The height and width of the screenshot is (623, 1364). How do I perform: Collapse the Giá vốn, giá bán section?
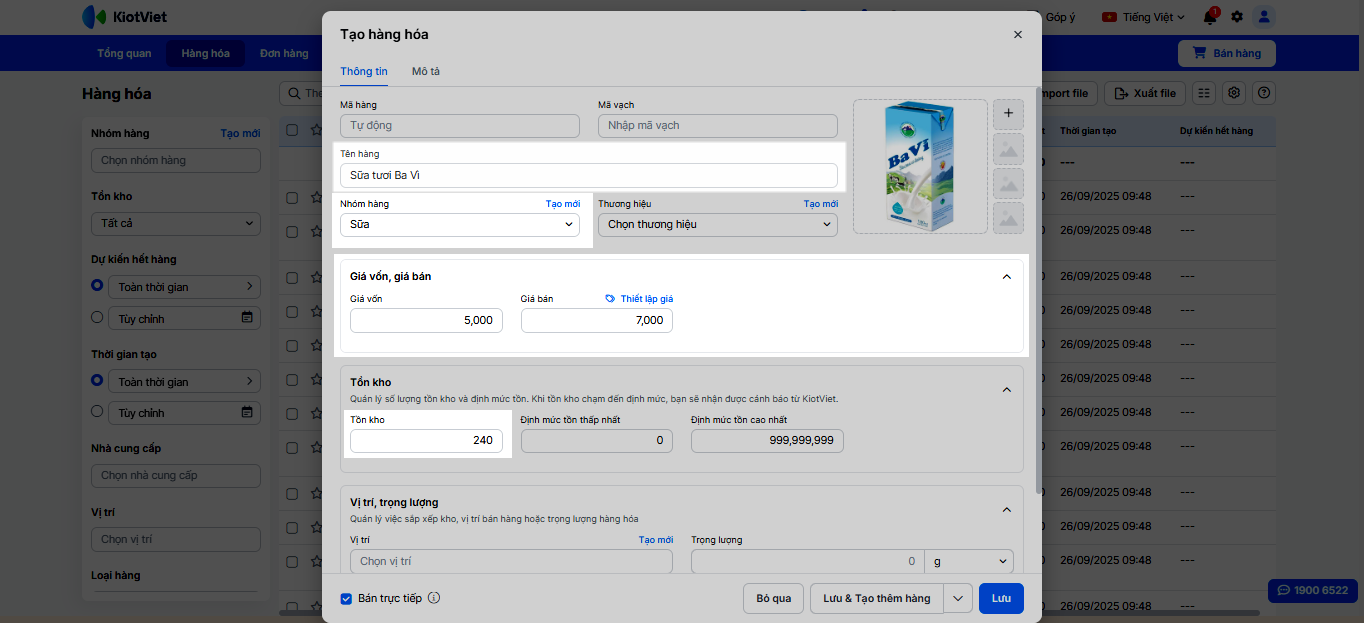click(x=1006, y=277)
